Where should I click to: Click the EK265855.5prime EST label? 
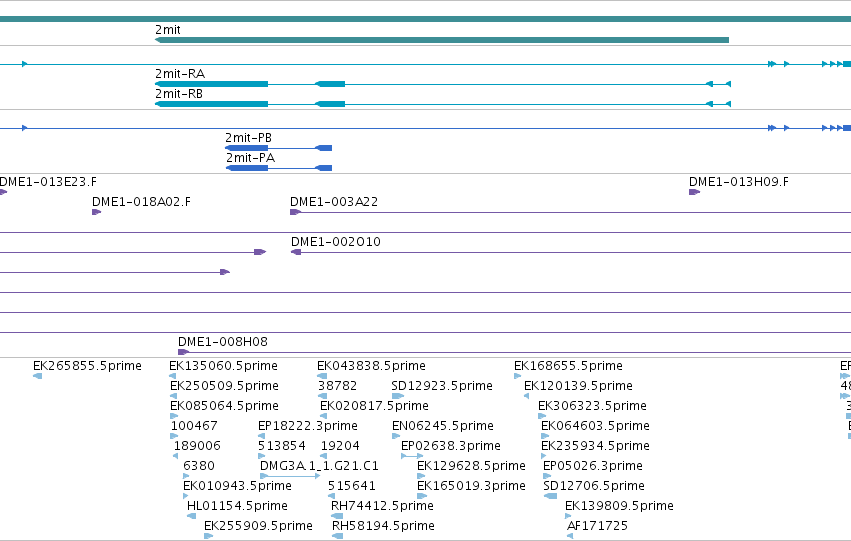click(87, 366)
